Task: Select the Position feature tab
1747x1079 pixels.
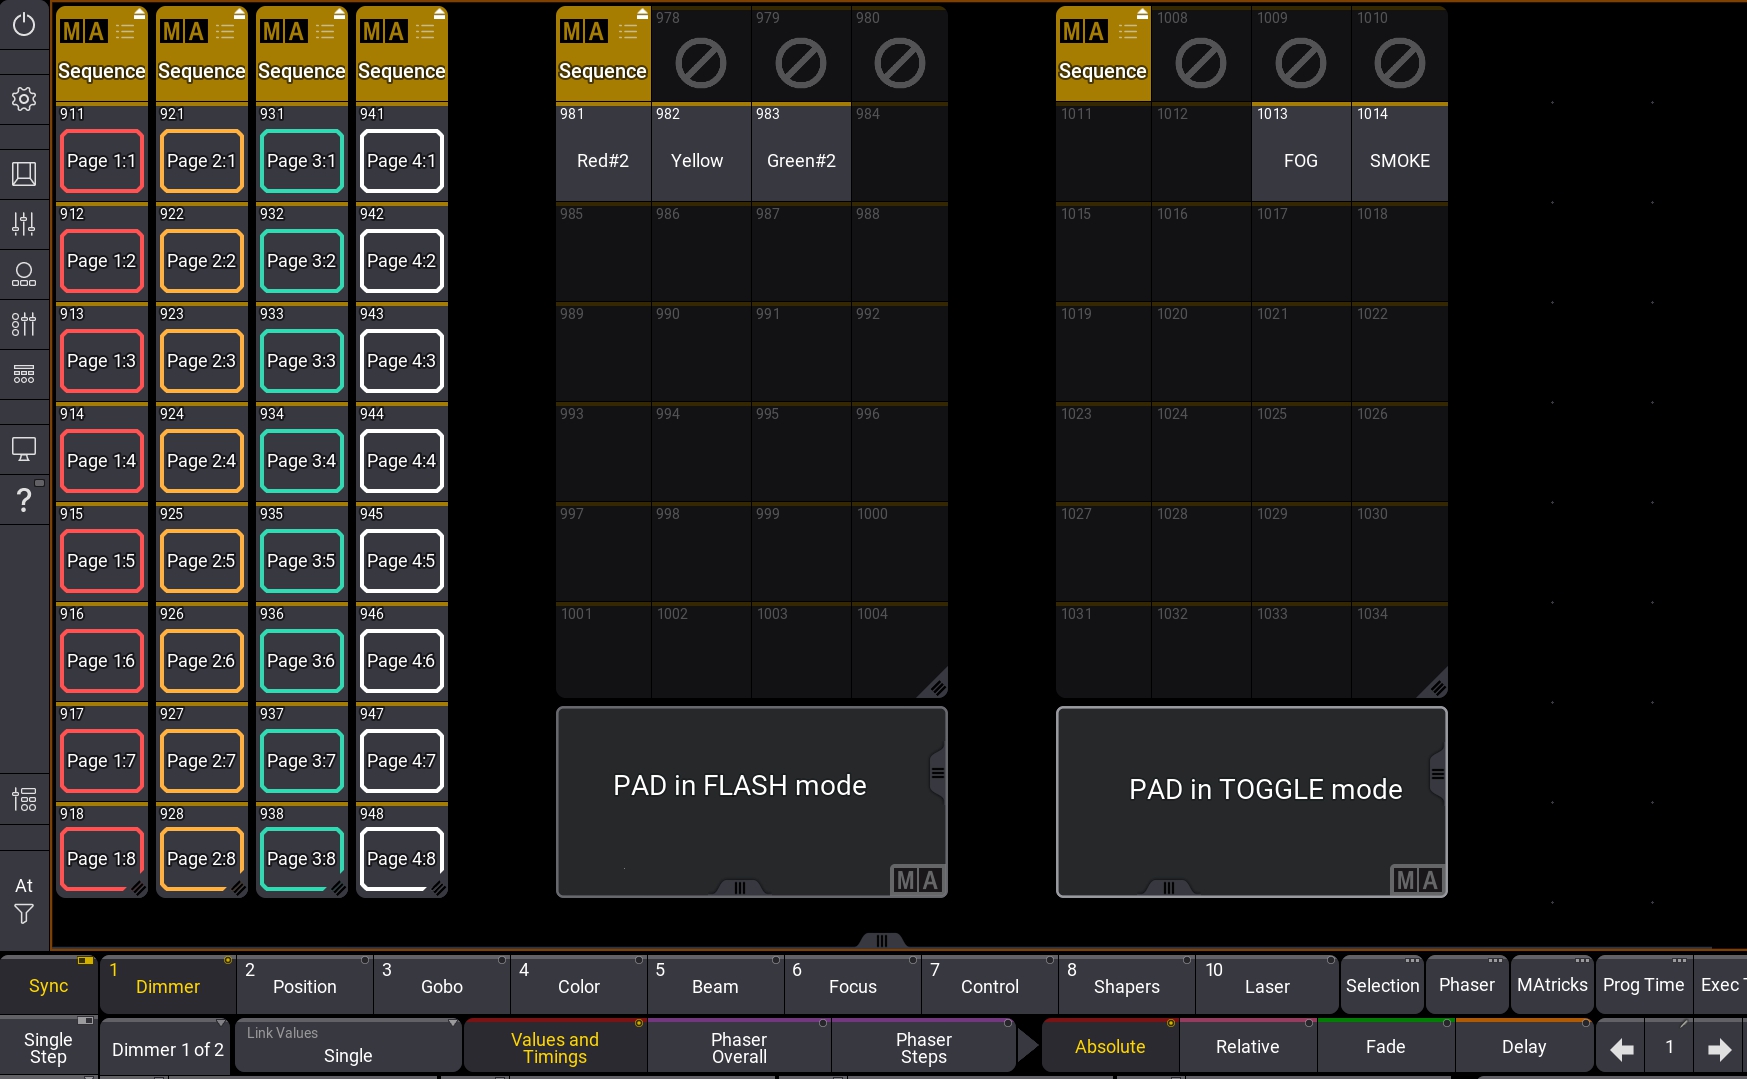Action: pyautogui.click(x=304, y=985)
